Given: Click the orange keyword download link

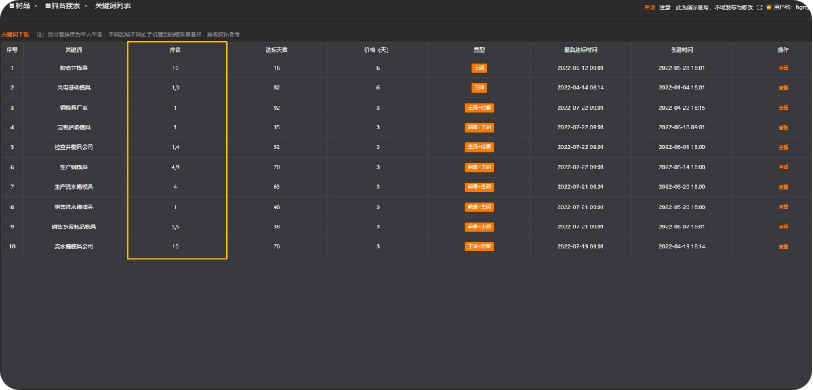Looking at the screenshot, I should click(x=15, y=35).
